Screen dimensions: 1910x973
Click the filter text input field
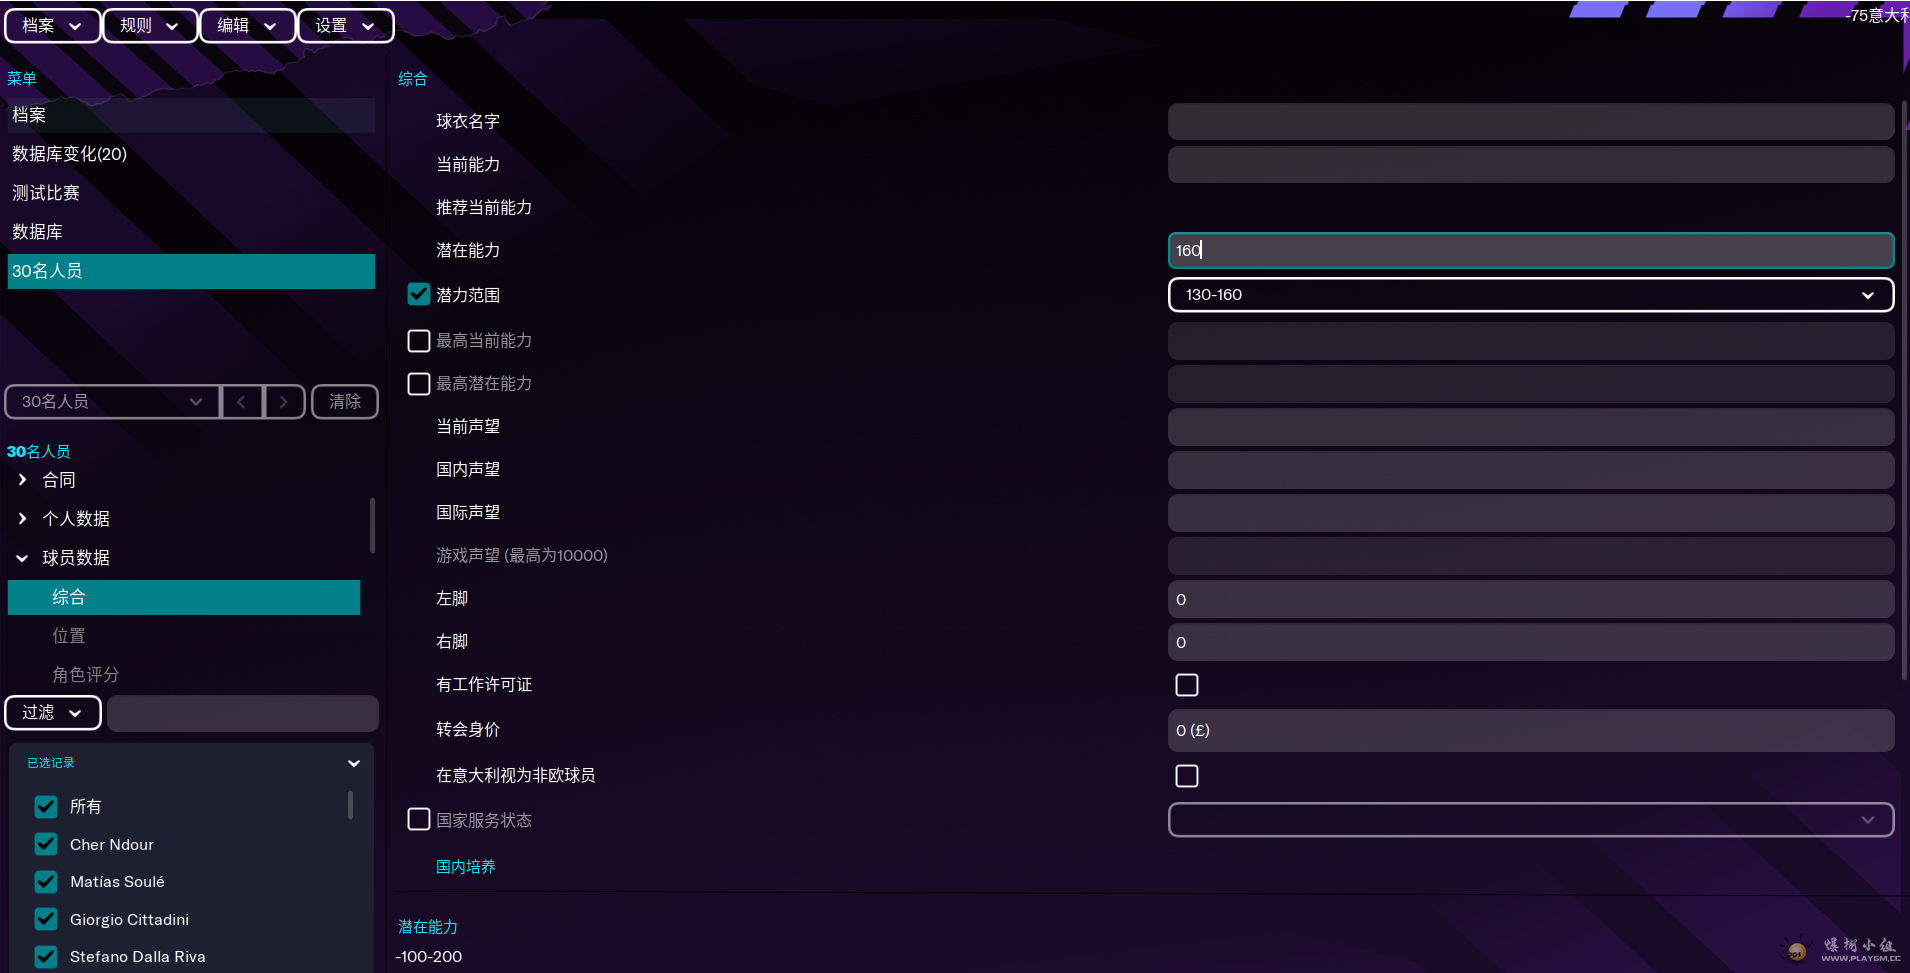243,713
